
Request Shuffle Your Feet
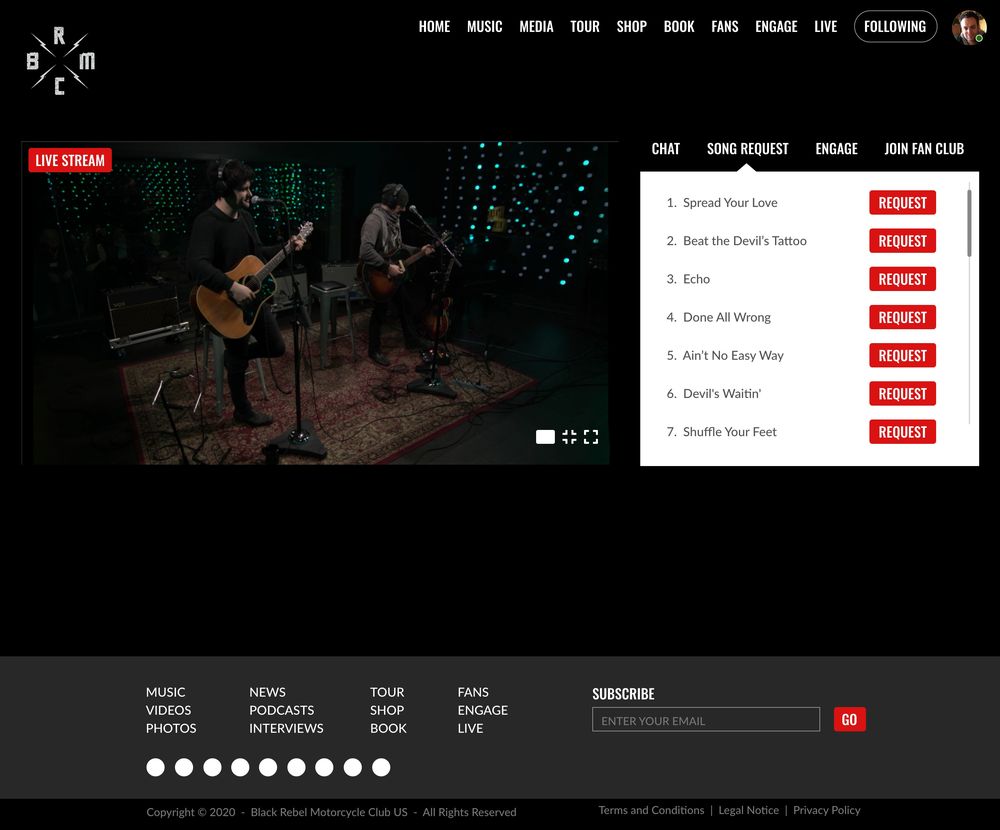902,432
